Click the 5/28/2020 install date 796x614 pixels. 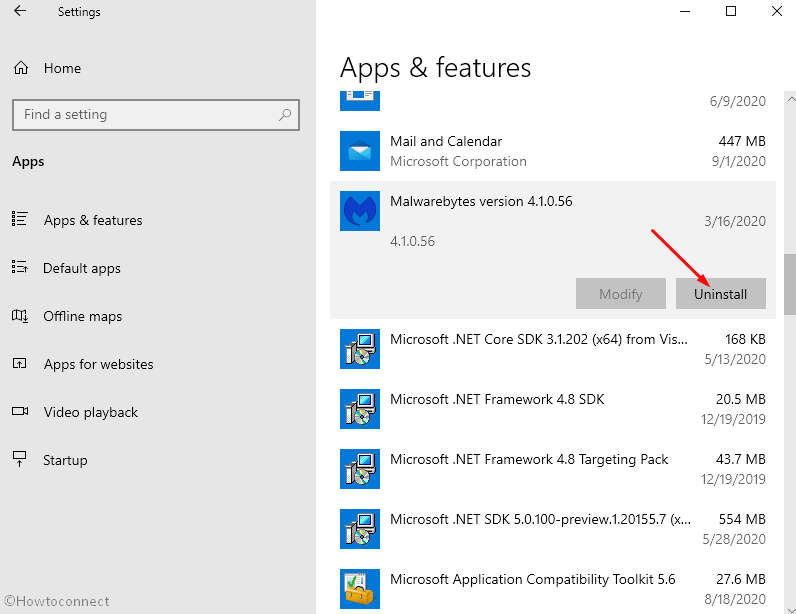[x=734, y=539]
